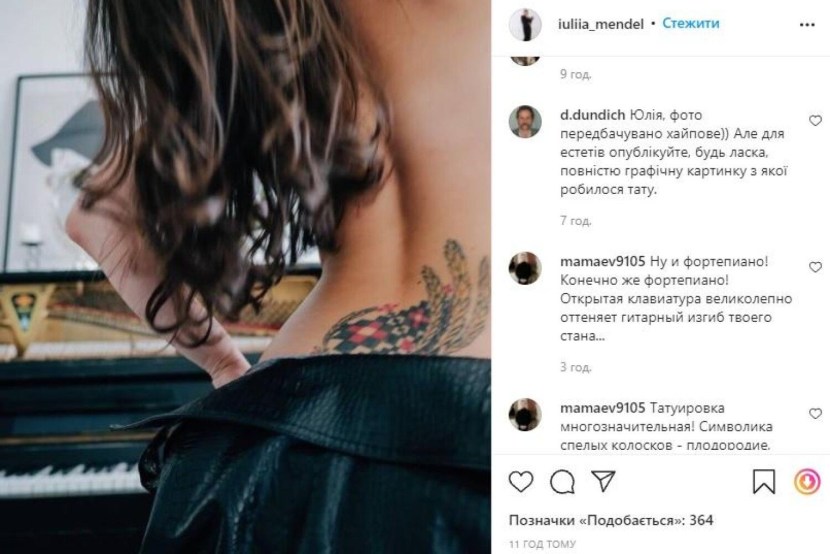View the likes count «Подобається»: 364
The image size is (830, 554).
click(x=611, y=520)
